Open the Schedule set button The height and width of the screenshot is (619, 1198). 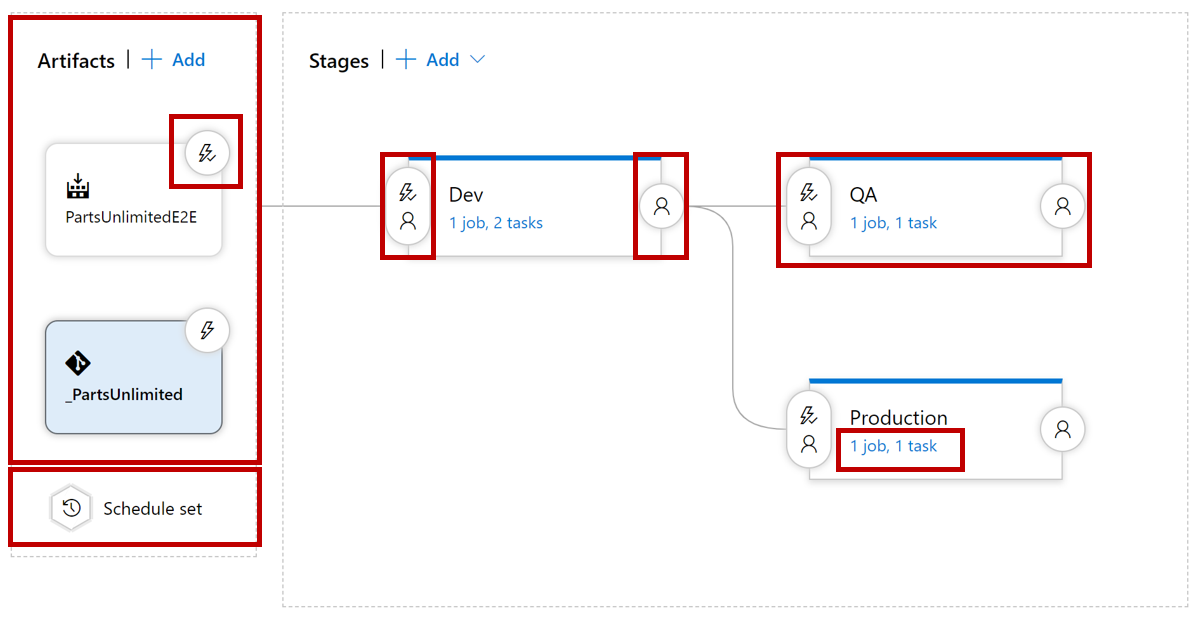134,508
